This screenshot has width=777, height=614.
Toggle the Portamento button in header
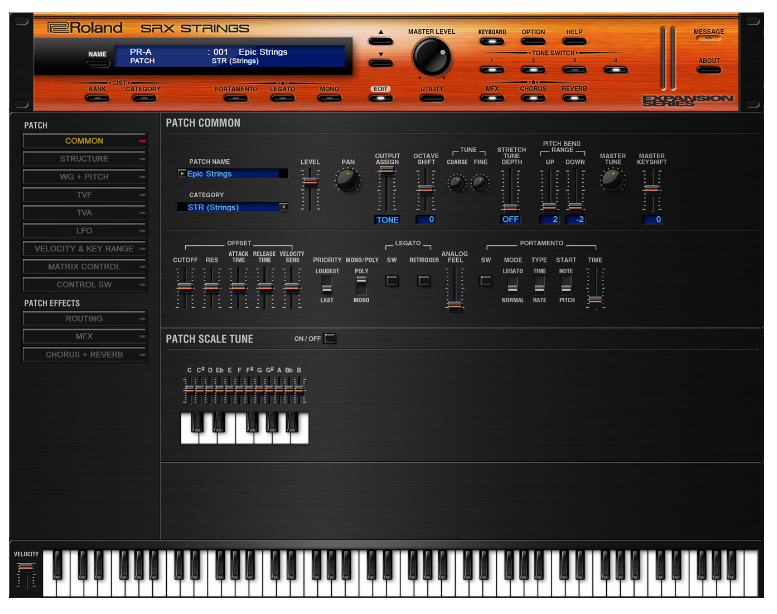point(235,98)
